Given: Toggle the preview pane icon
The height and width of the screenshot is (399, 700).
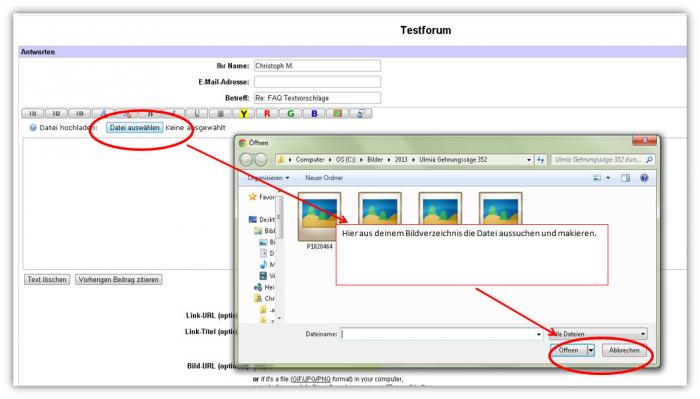Looking at the screenshot, I should point(625,178).
